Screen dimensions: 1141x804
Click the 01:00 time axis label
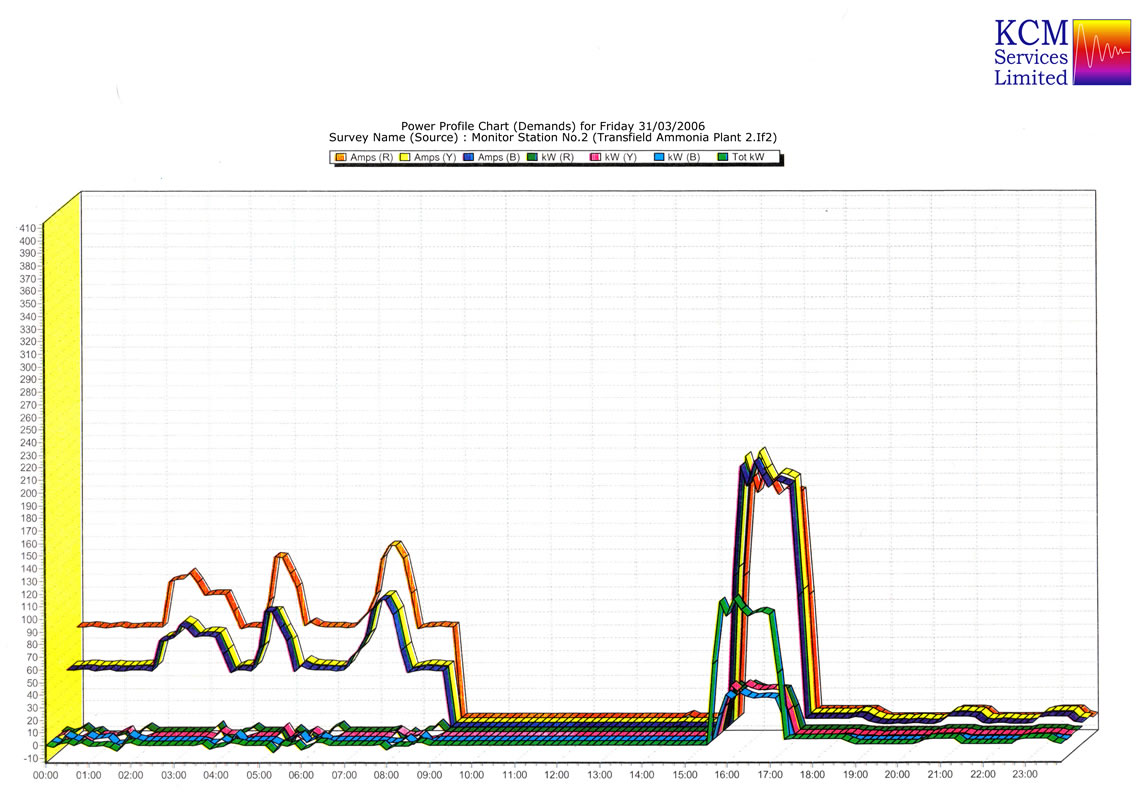(x=89, y=776)
